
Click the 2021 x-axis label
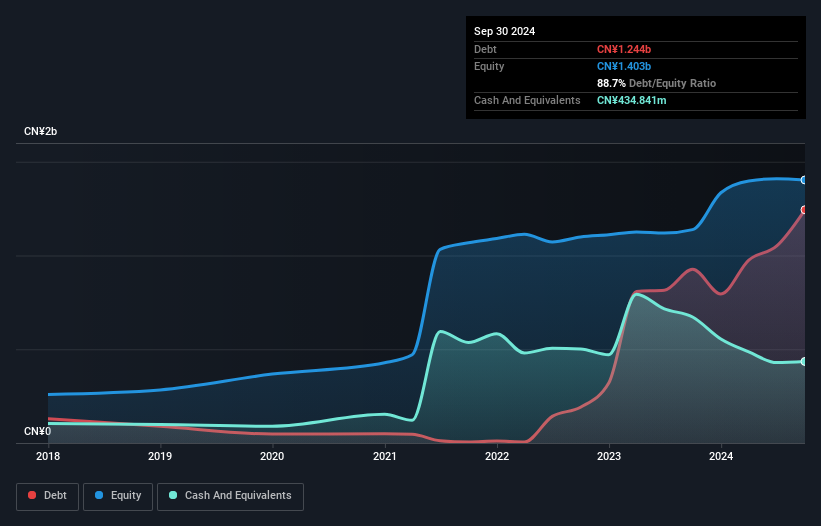pyautogui.click(x=385, y=456)
